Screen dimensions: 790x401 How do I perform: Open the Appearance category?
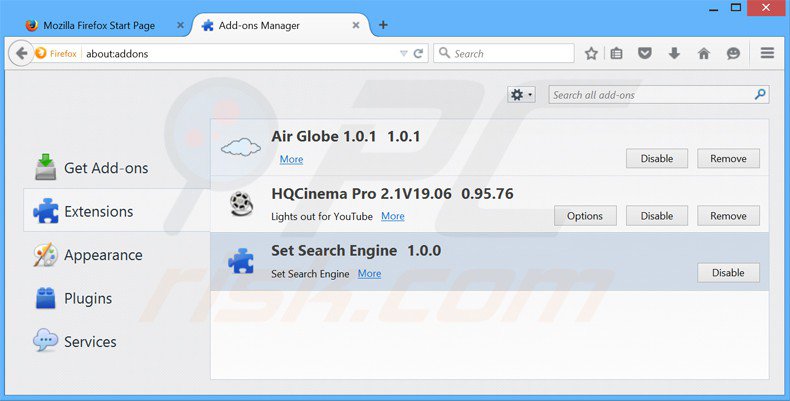tap(117, 254)
